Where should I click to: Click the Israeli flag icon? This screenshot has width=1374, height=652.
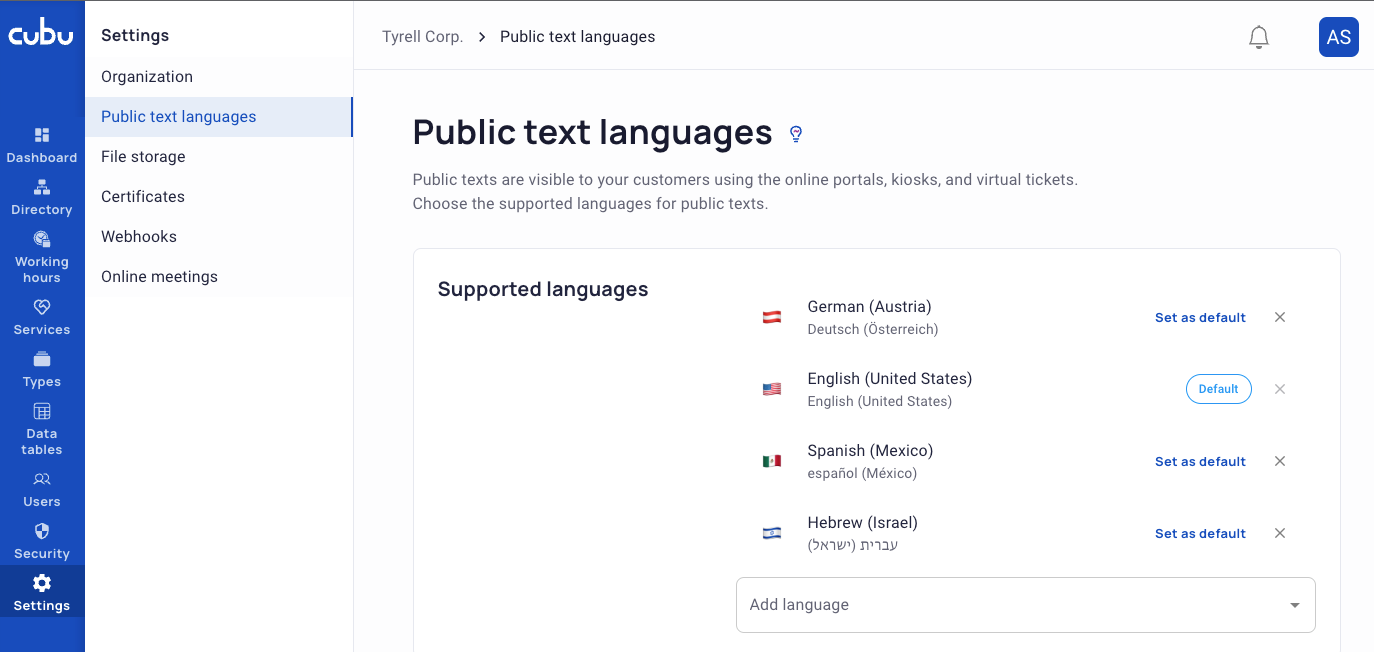(772, 534)
